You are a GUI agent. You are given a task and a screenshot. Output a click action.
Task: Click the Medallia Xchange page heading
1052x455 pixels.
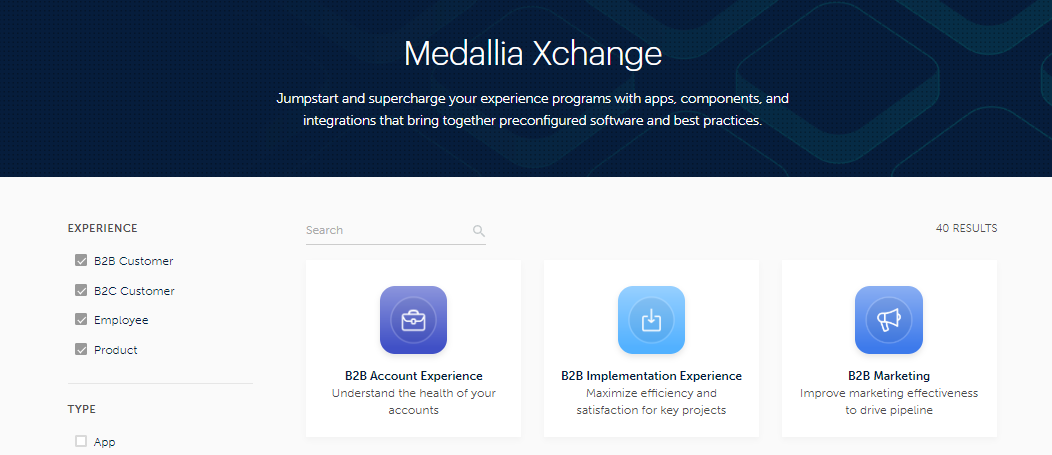click(533, 54)
